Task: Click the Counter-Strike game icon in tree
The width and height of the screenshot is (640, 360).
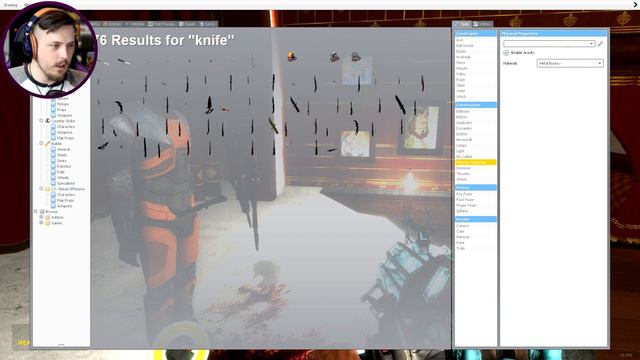Action: [47, 121]
